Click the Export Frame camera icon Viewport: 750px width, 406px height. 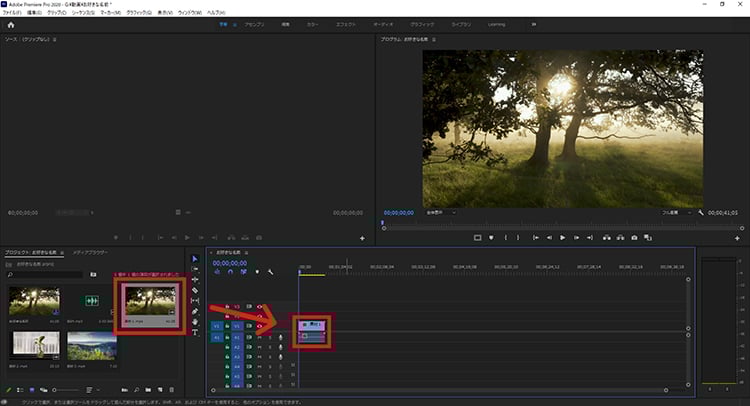click(x=634, y=238)
